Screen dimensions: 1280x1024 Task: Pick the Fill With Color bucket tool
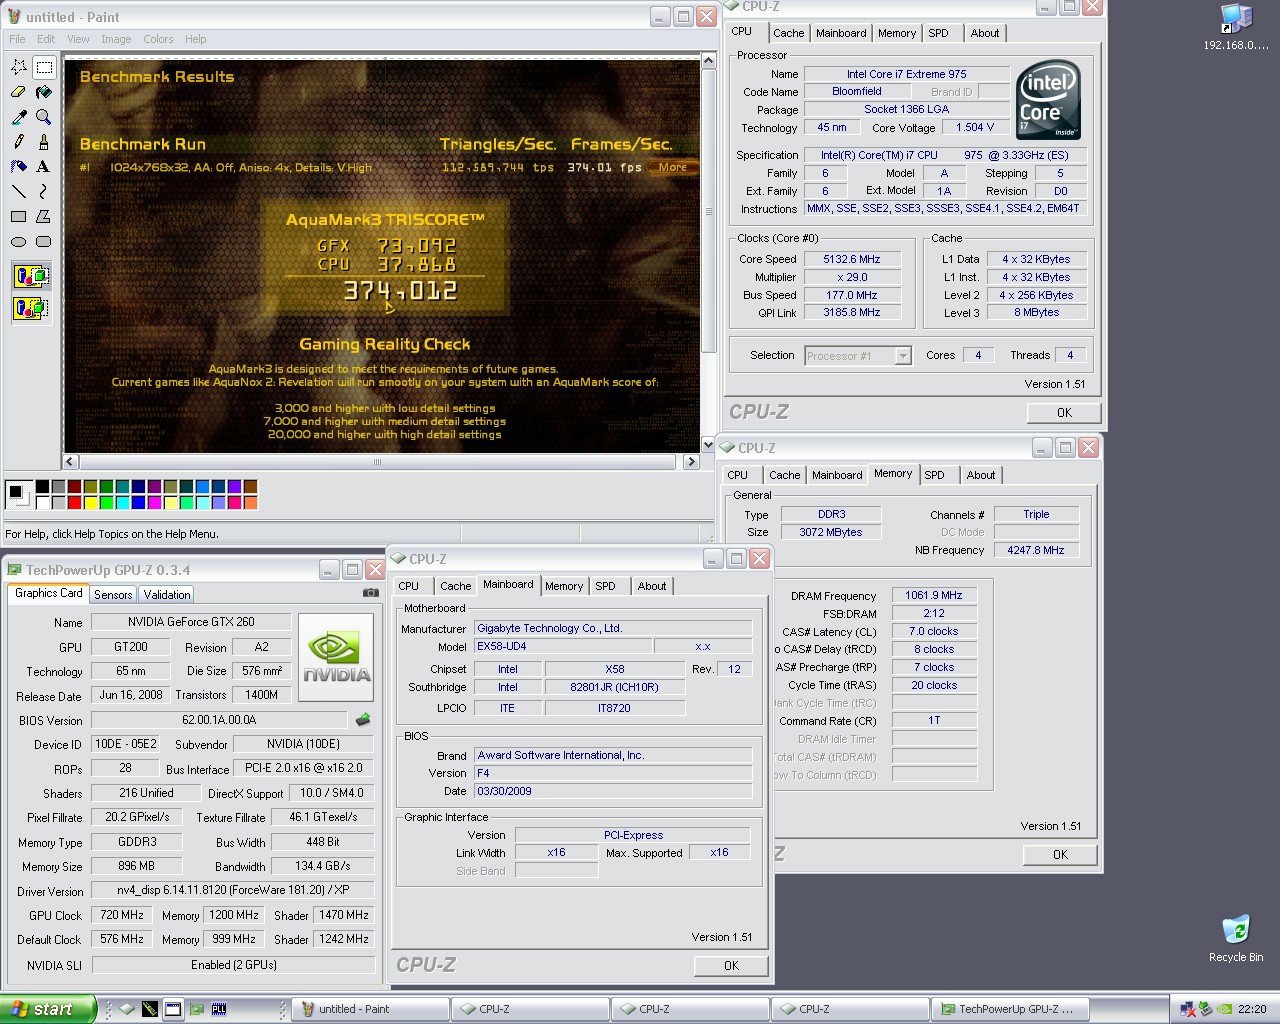(44, 92)
